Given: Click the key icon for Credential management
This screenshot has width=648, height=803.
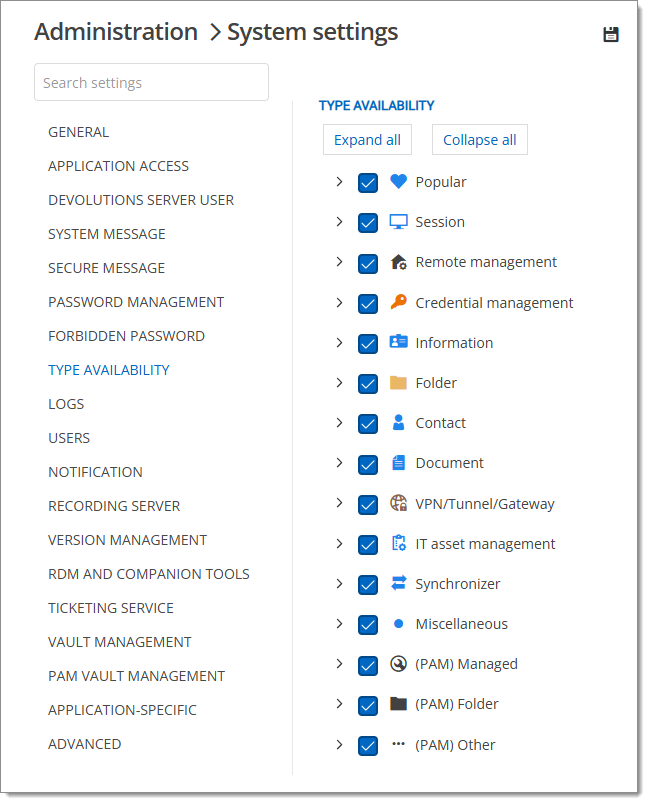Looking at the screenshot, I should click(x=398, y=302).
